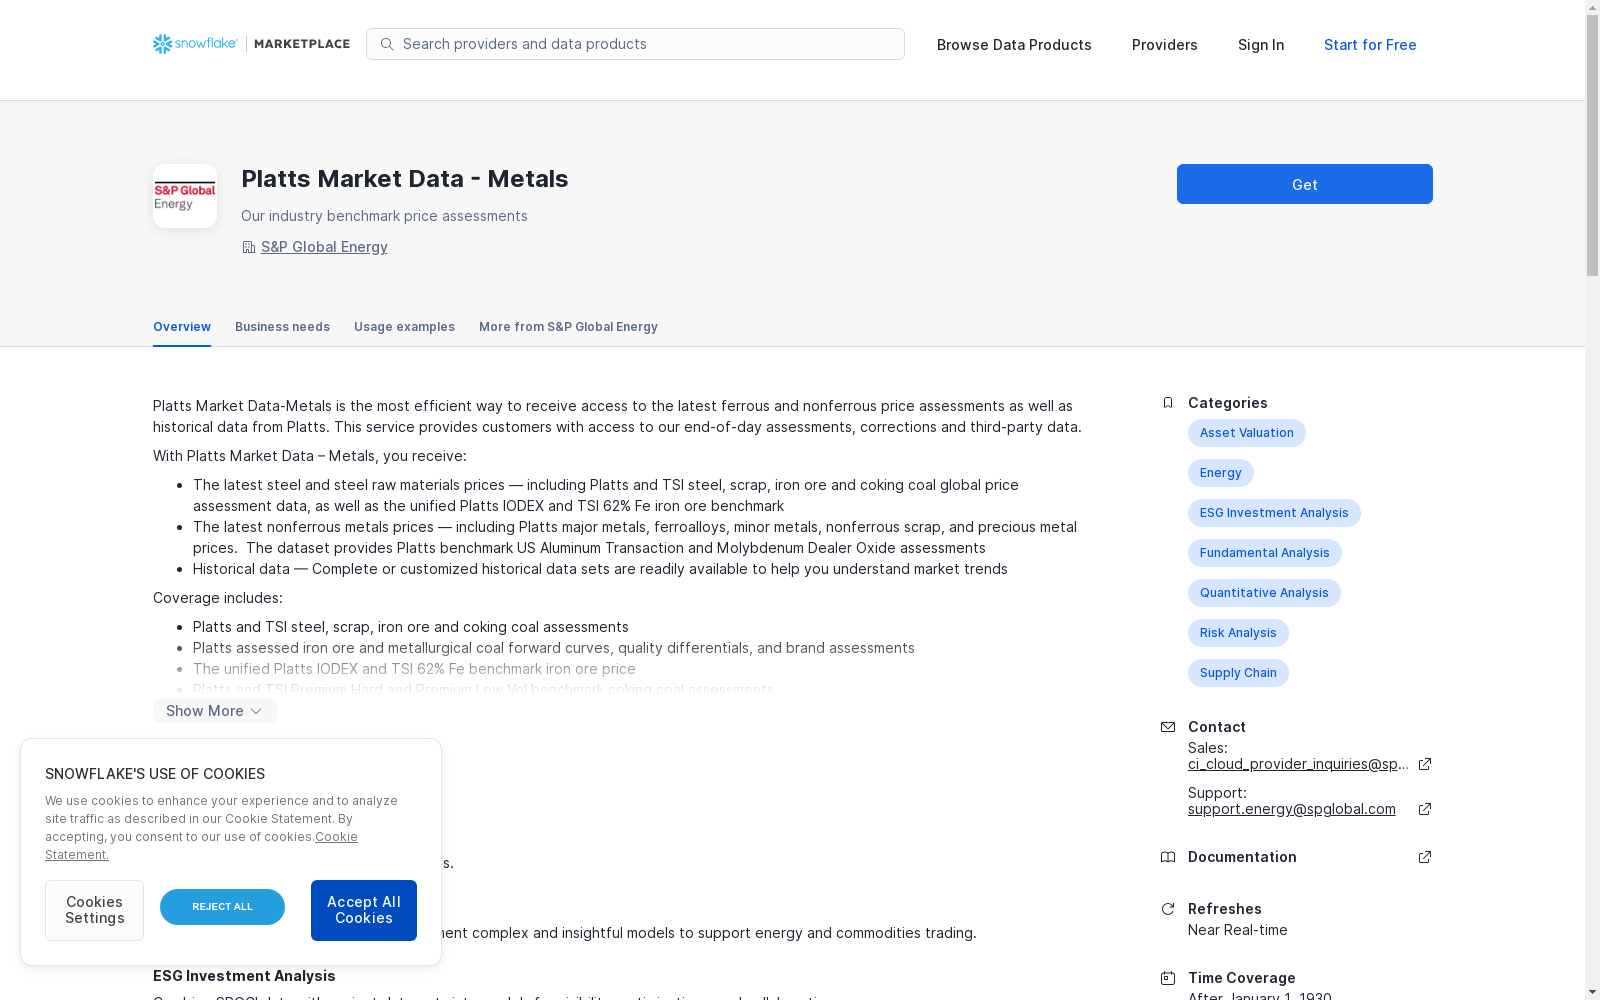1600x1000 pixels.
Task: Open Browse Data Products menu
Action: (1014, 45)
